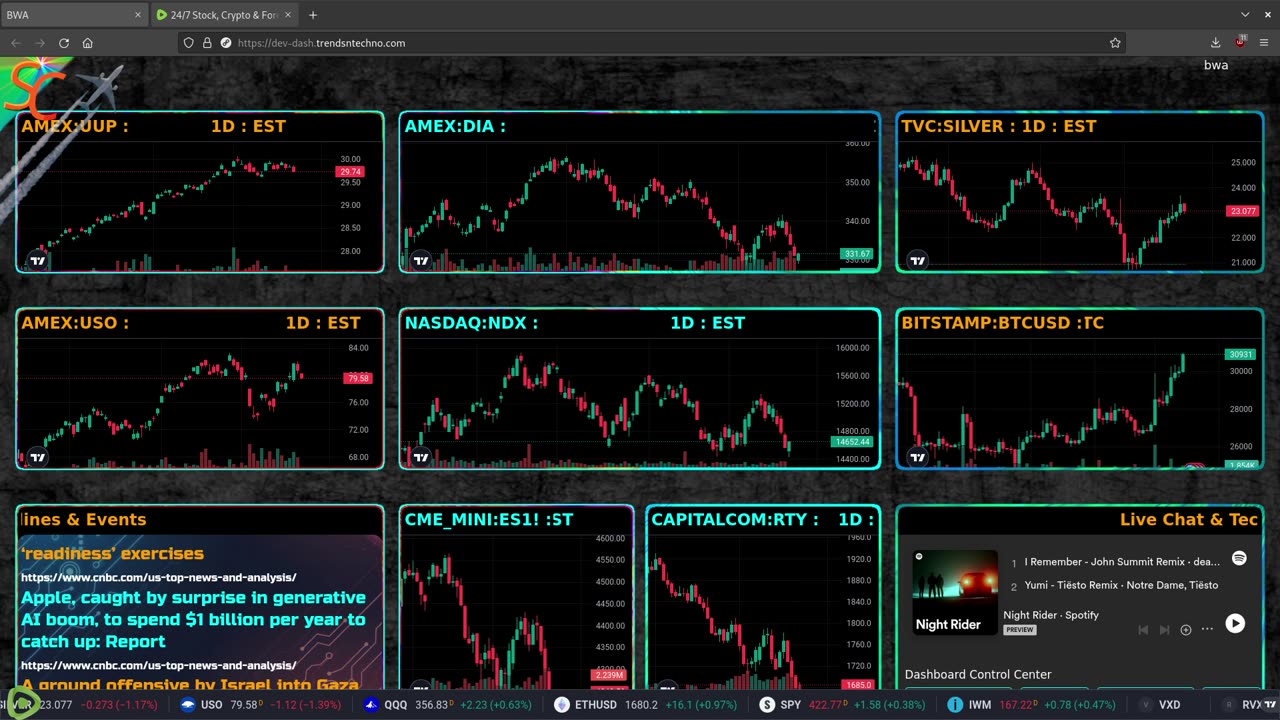Switch to the 24/7 Stock, Crypto tab
This screenshot has height=720, width=1280.
click(x=225, y=15)
